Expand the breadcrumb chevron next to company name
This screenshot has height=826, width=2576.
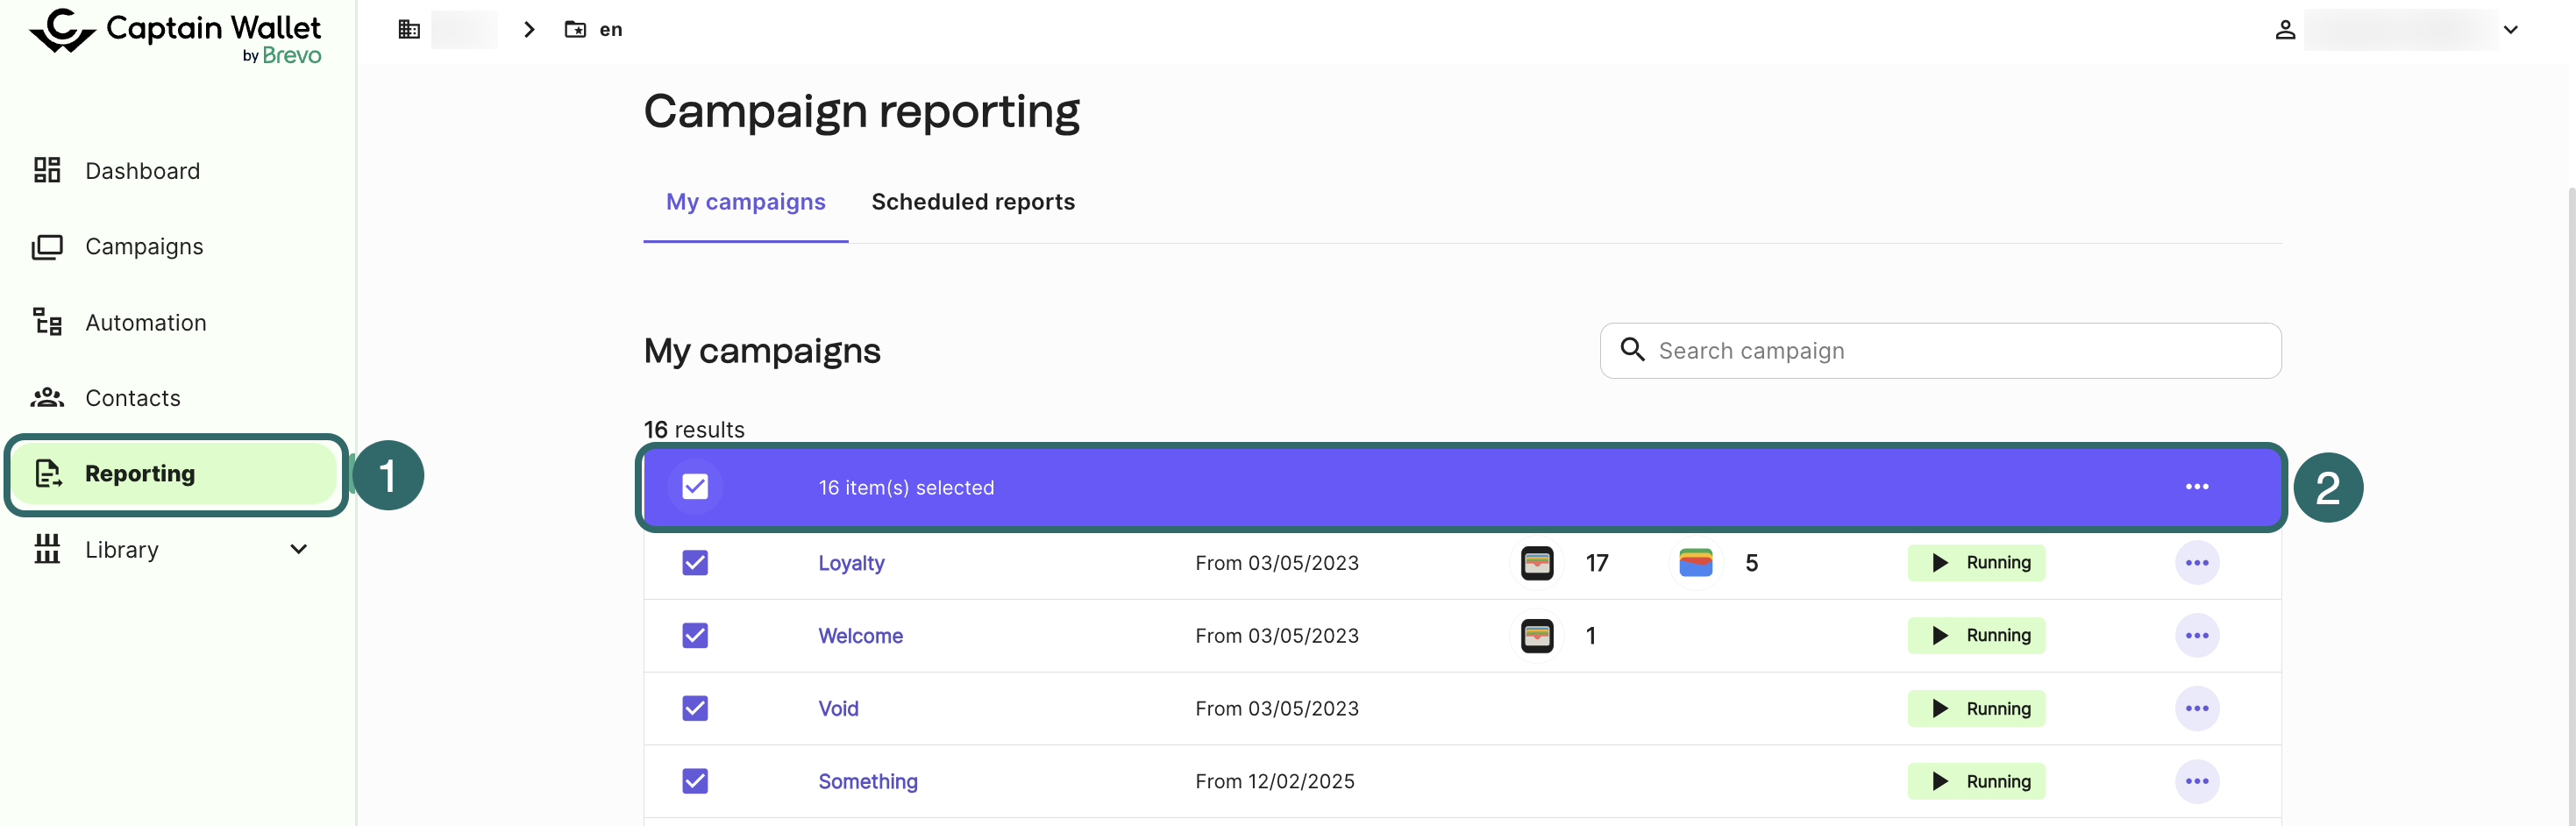[529, 29]
